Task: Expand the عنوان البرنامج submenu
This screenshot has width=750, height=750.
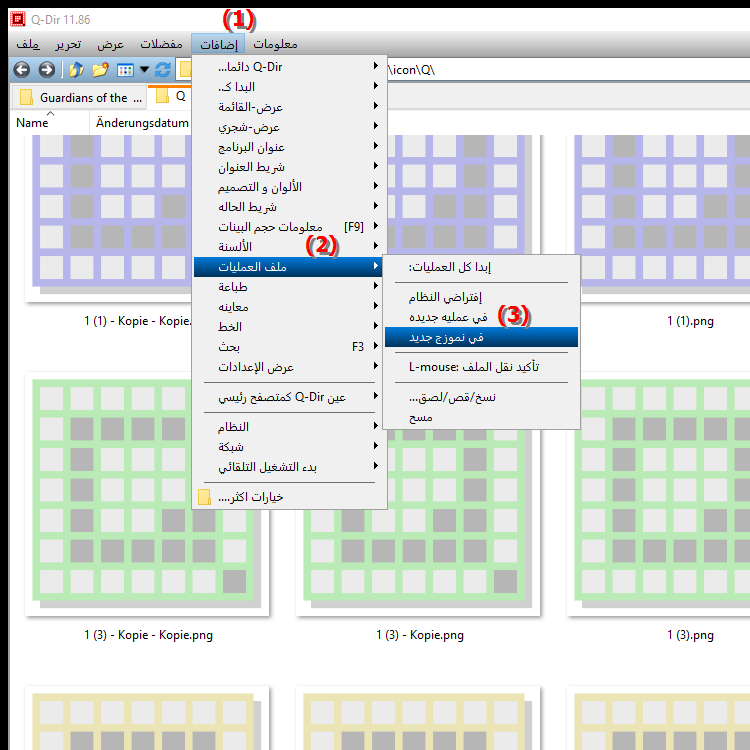Action: [x=289, y=147]
